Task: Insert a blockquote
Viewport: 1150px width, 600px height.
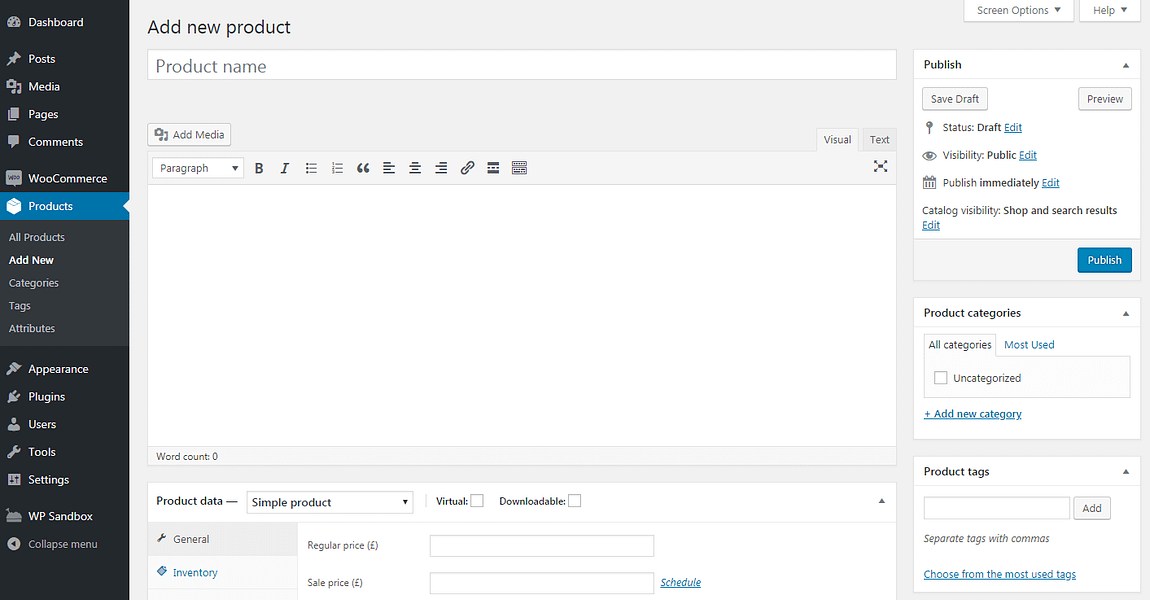Action: pos(363,167)
